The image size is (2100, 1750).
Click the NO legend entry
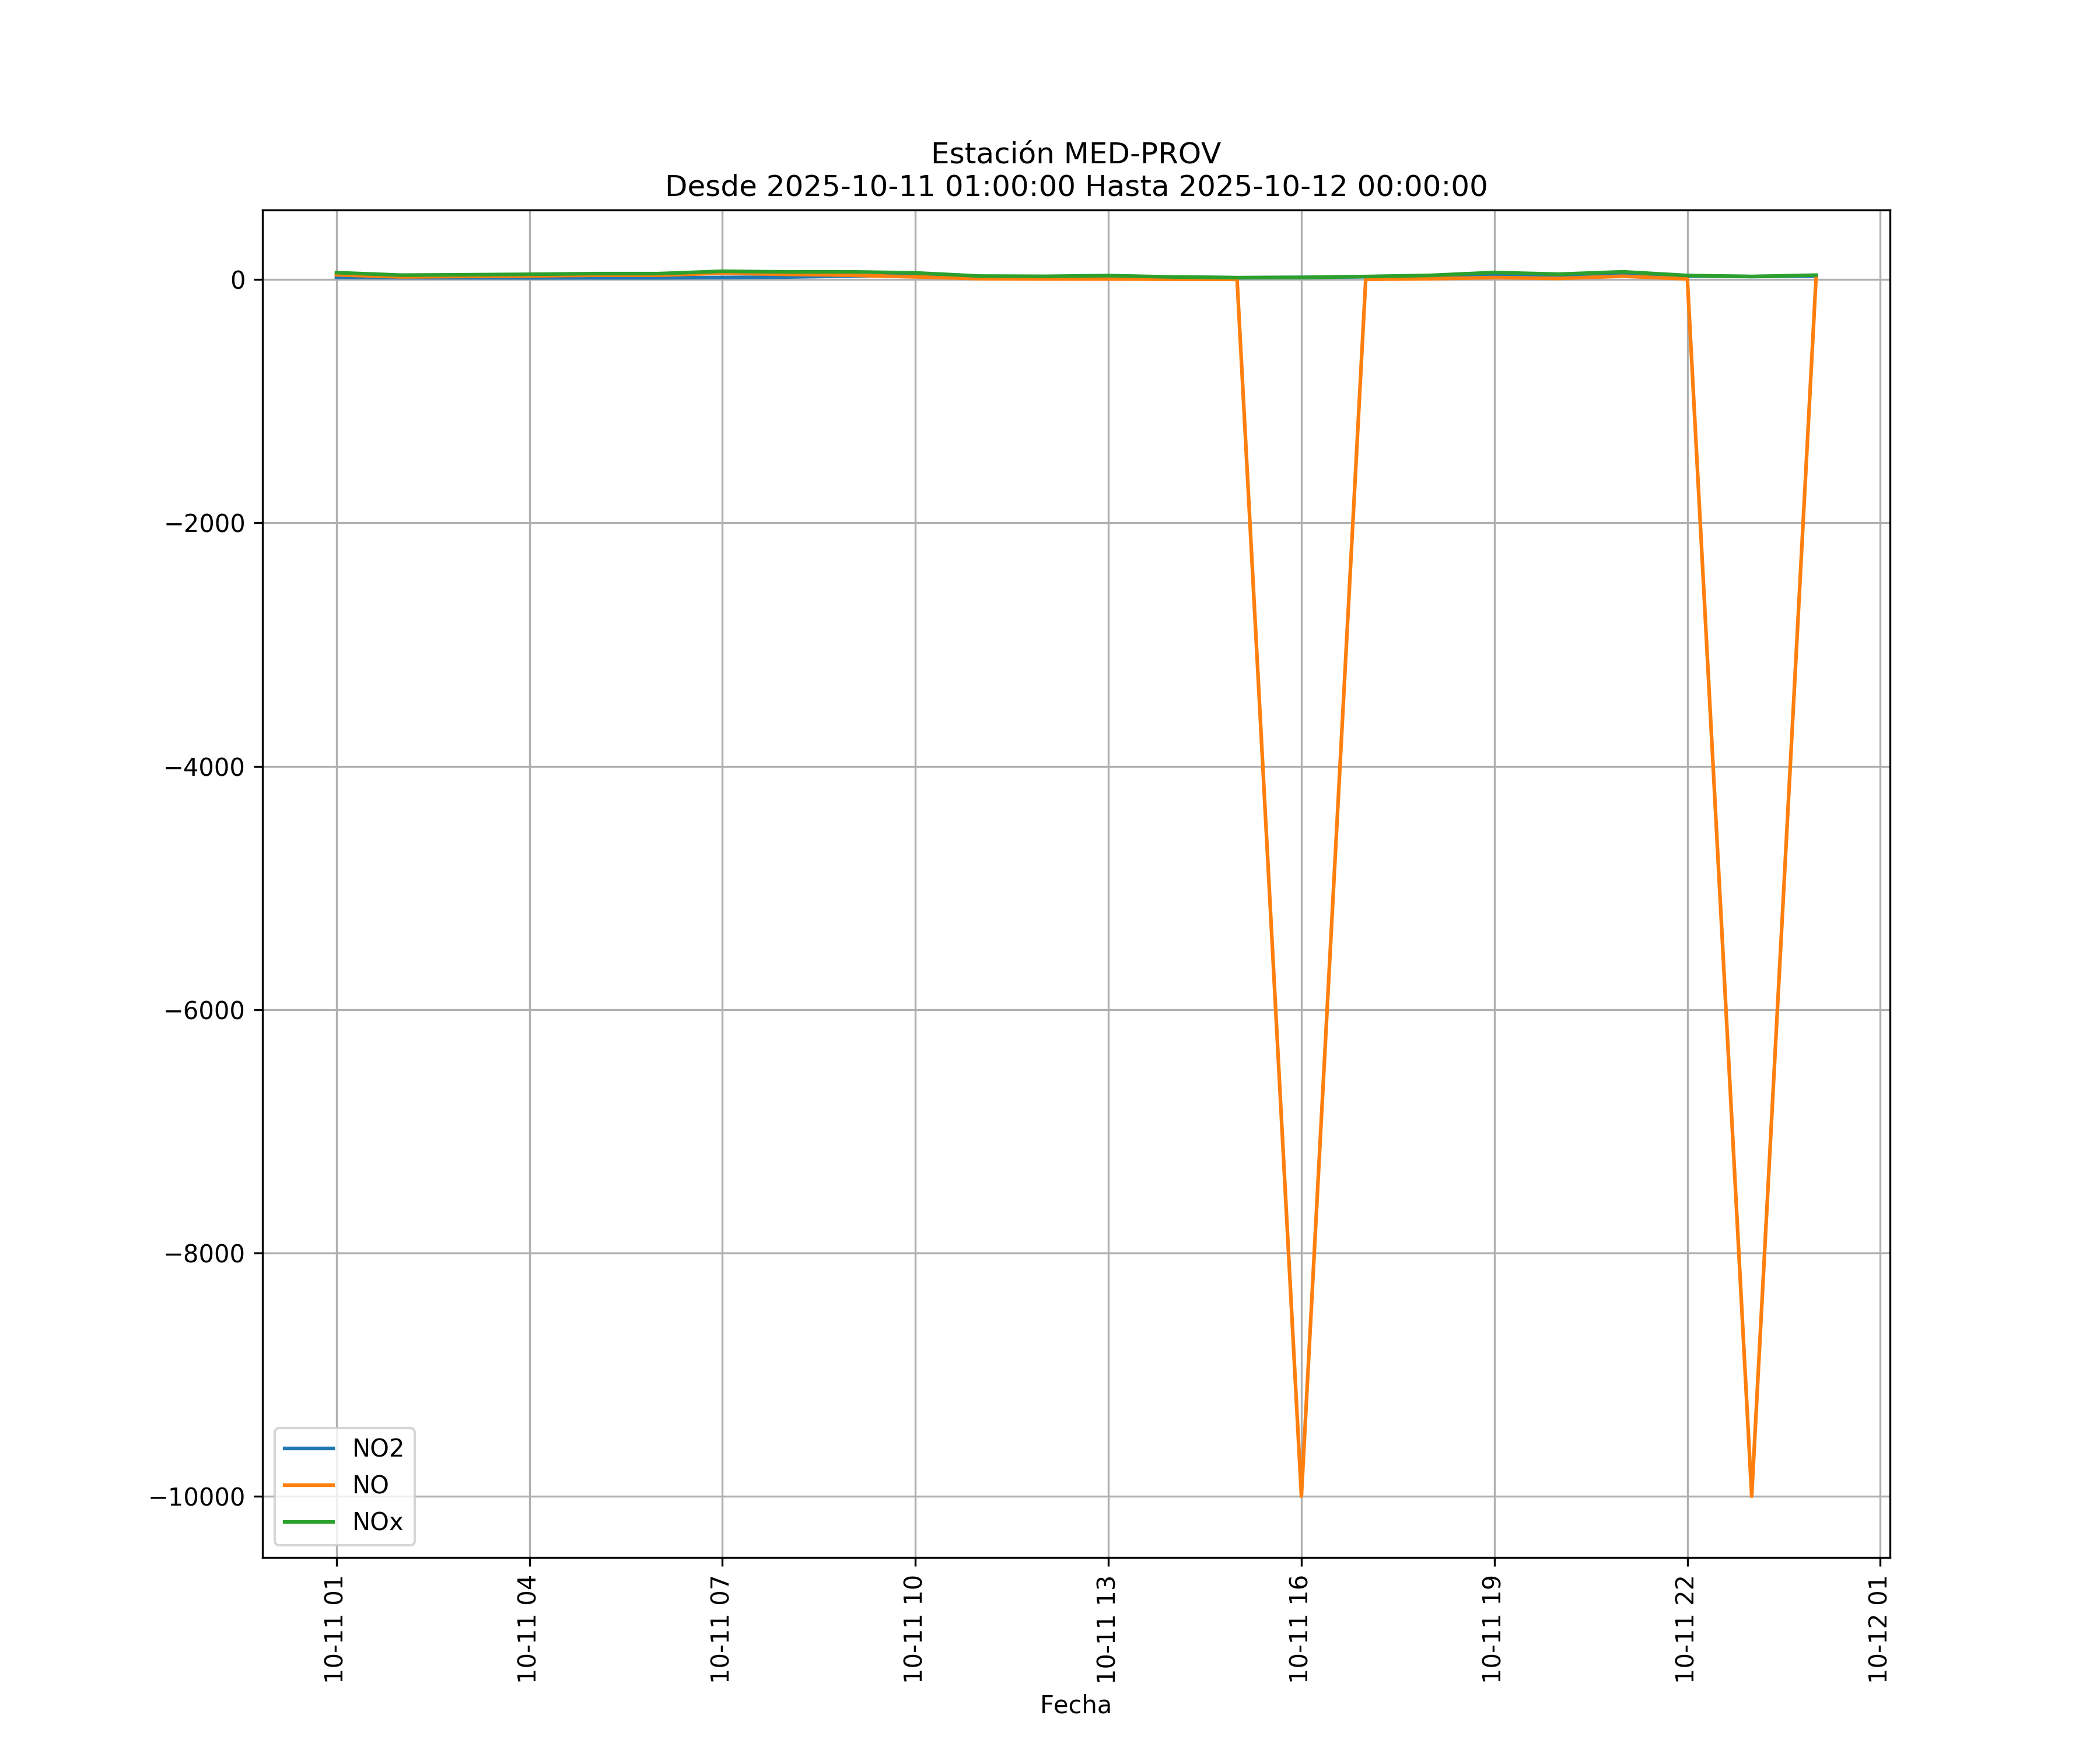pos(370,1485)
